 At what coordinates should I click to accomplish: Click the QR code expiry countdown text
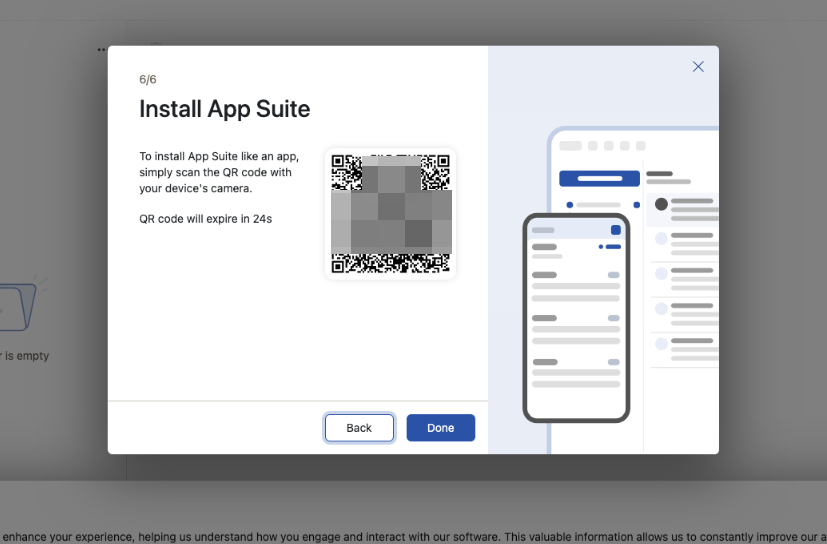pos(206,218)
